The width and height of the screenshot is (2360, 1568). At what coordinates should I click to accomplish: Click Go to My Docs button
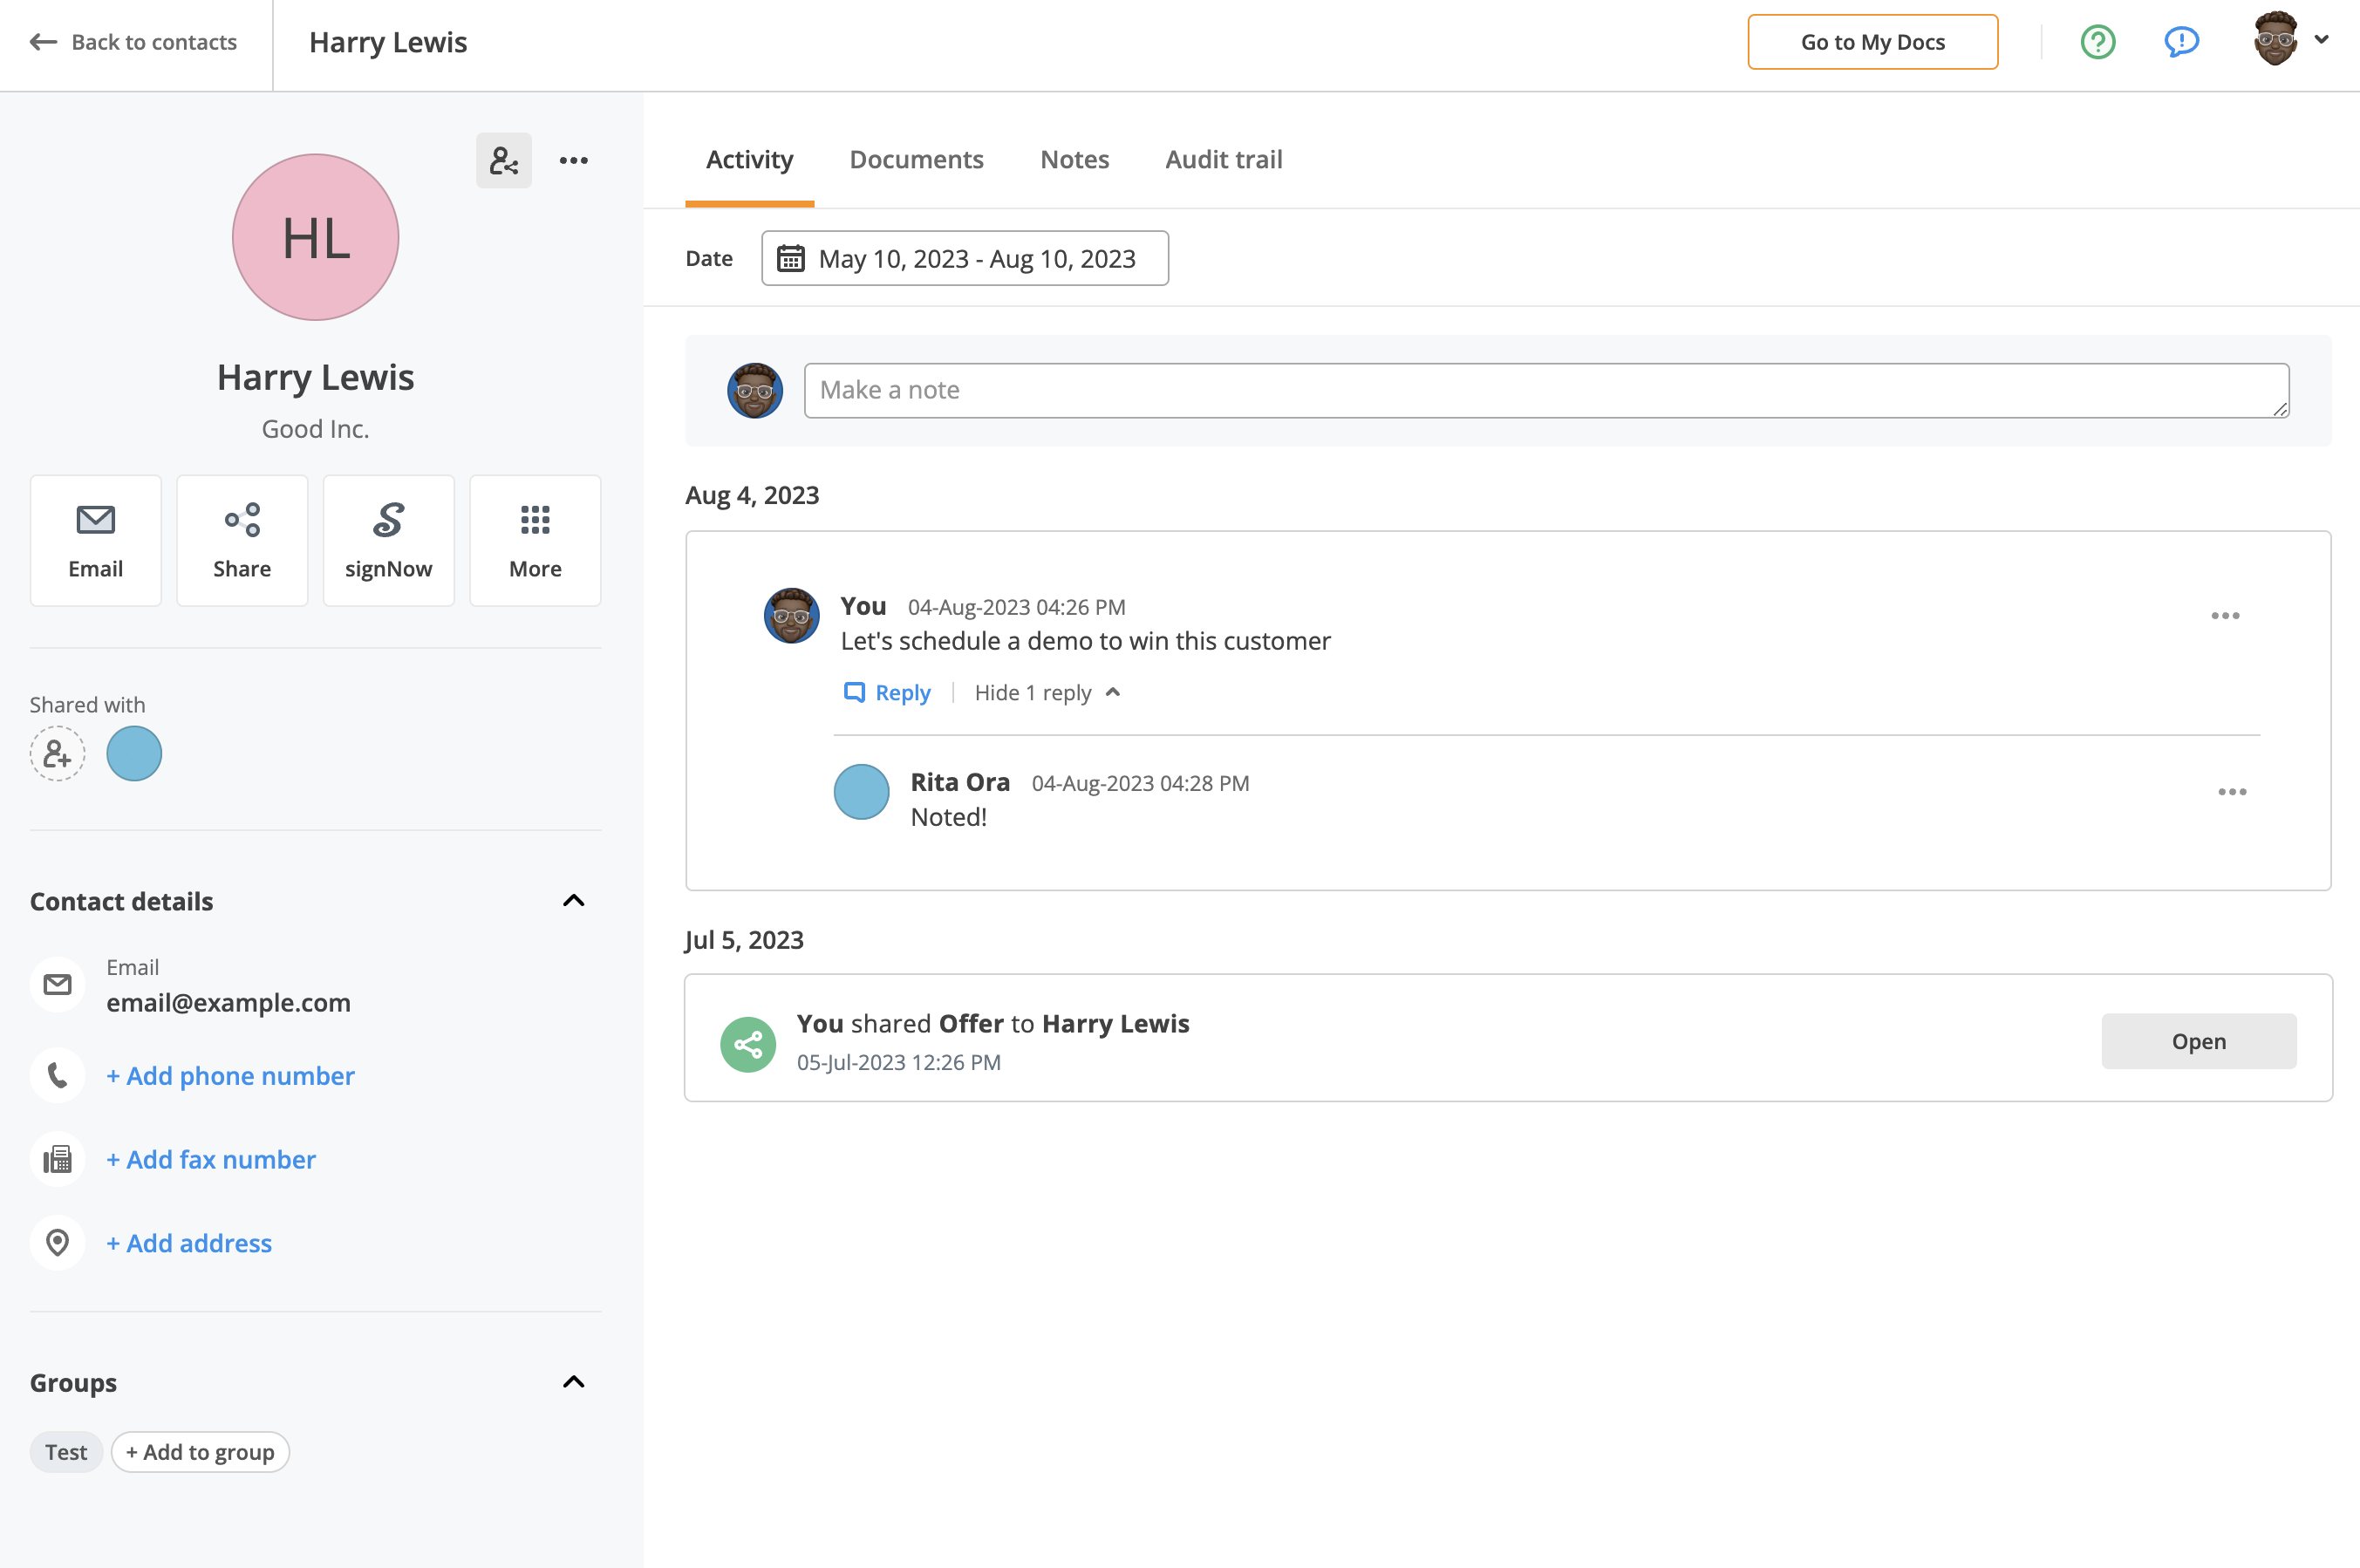1872,42
